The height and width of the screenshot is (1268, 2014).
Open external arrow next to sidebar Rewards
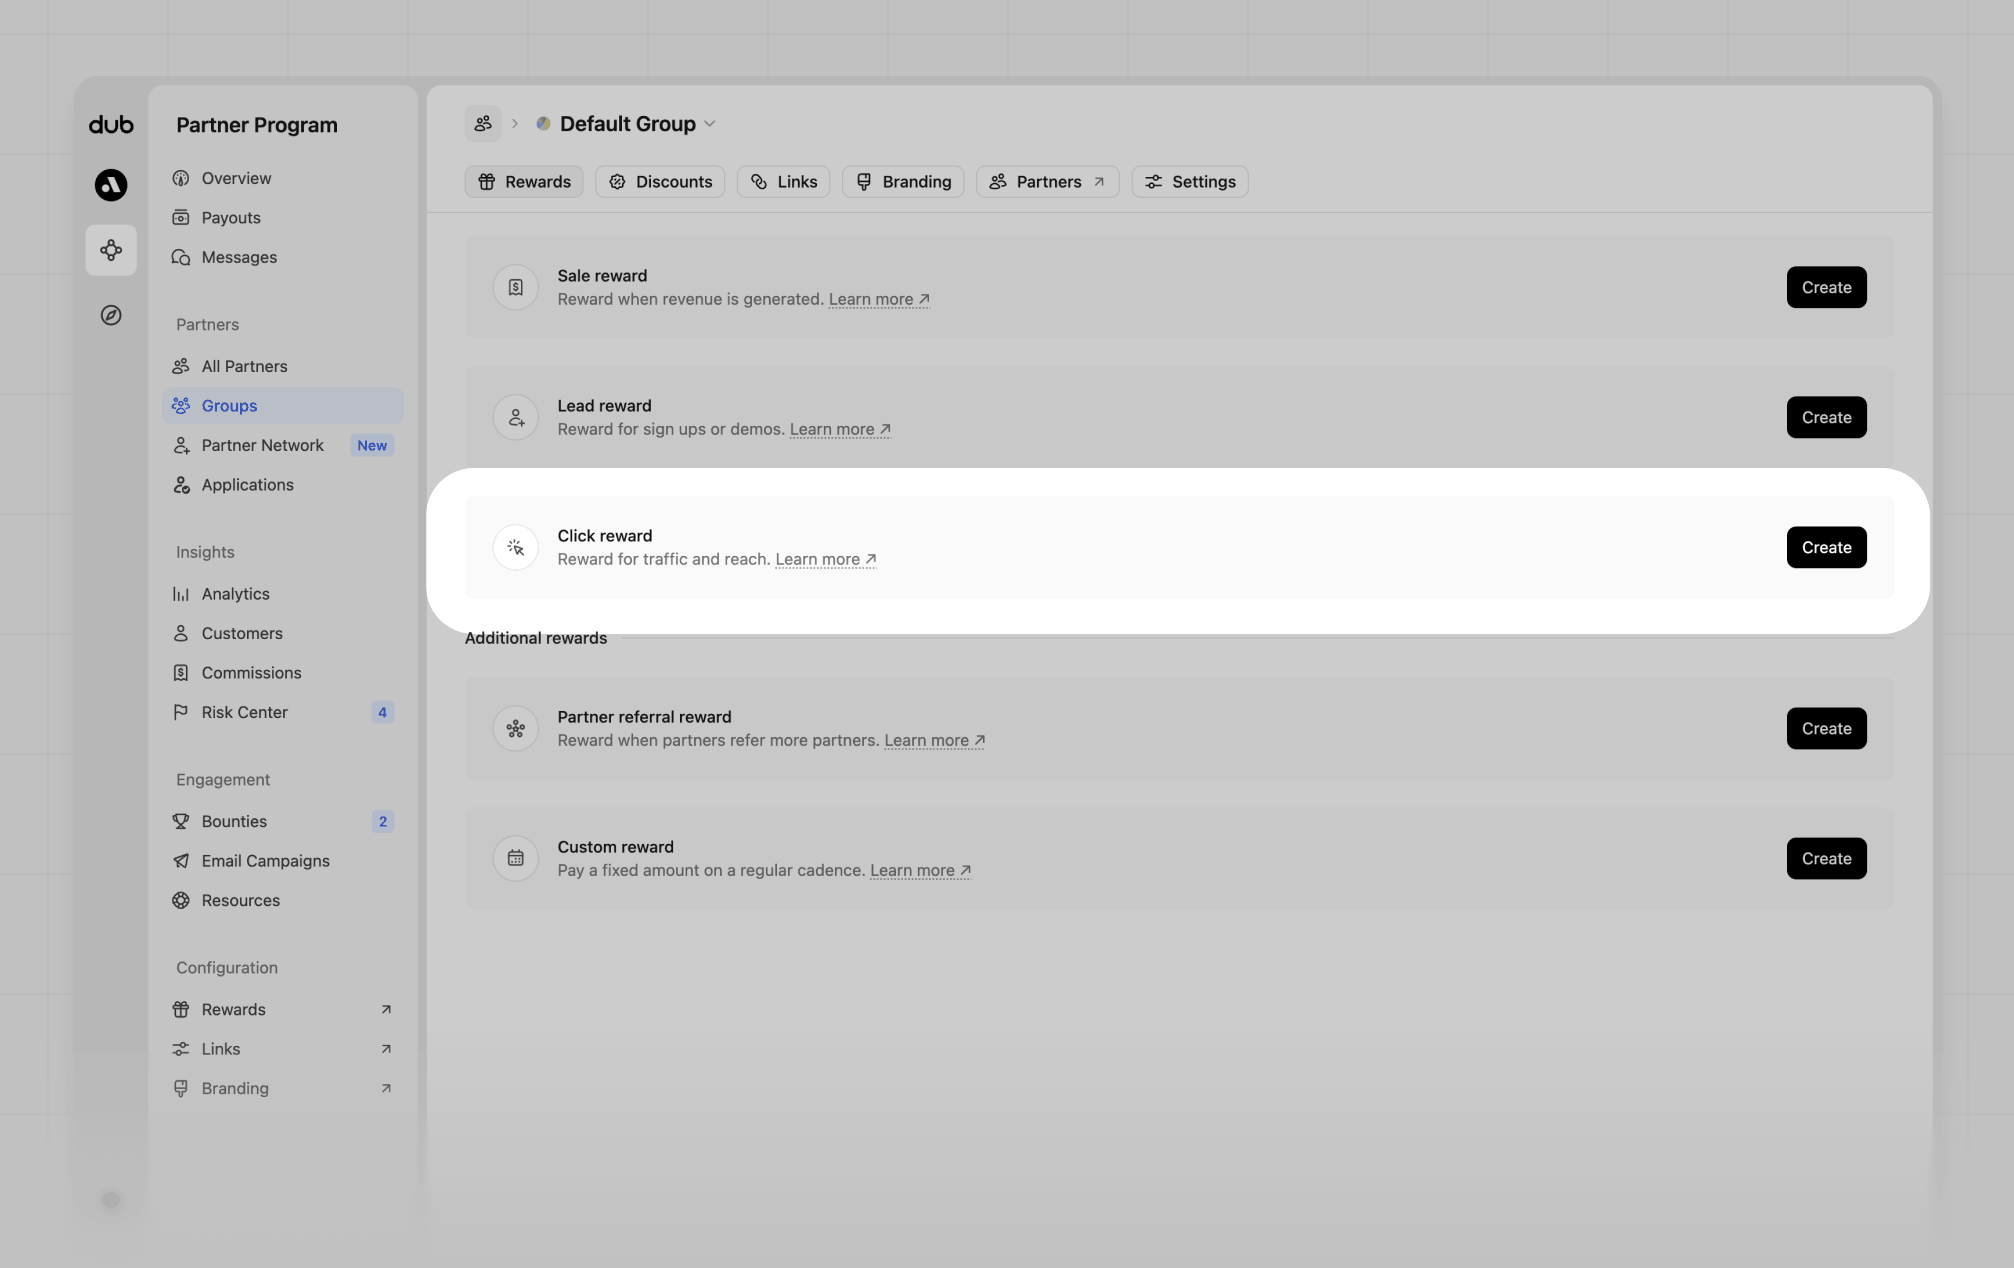[386, 1009]
